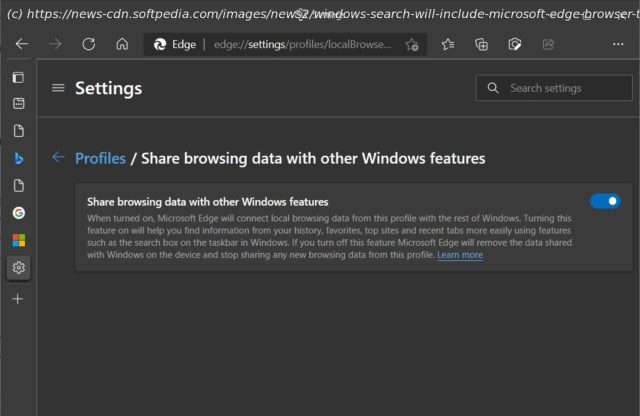Click the Bing icon in sidebar
Screen dimensions: 640x416
point(18,158)
